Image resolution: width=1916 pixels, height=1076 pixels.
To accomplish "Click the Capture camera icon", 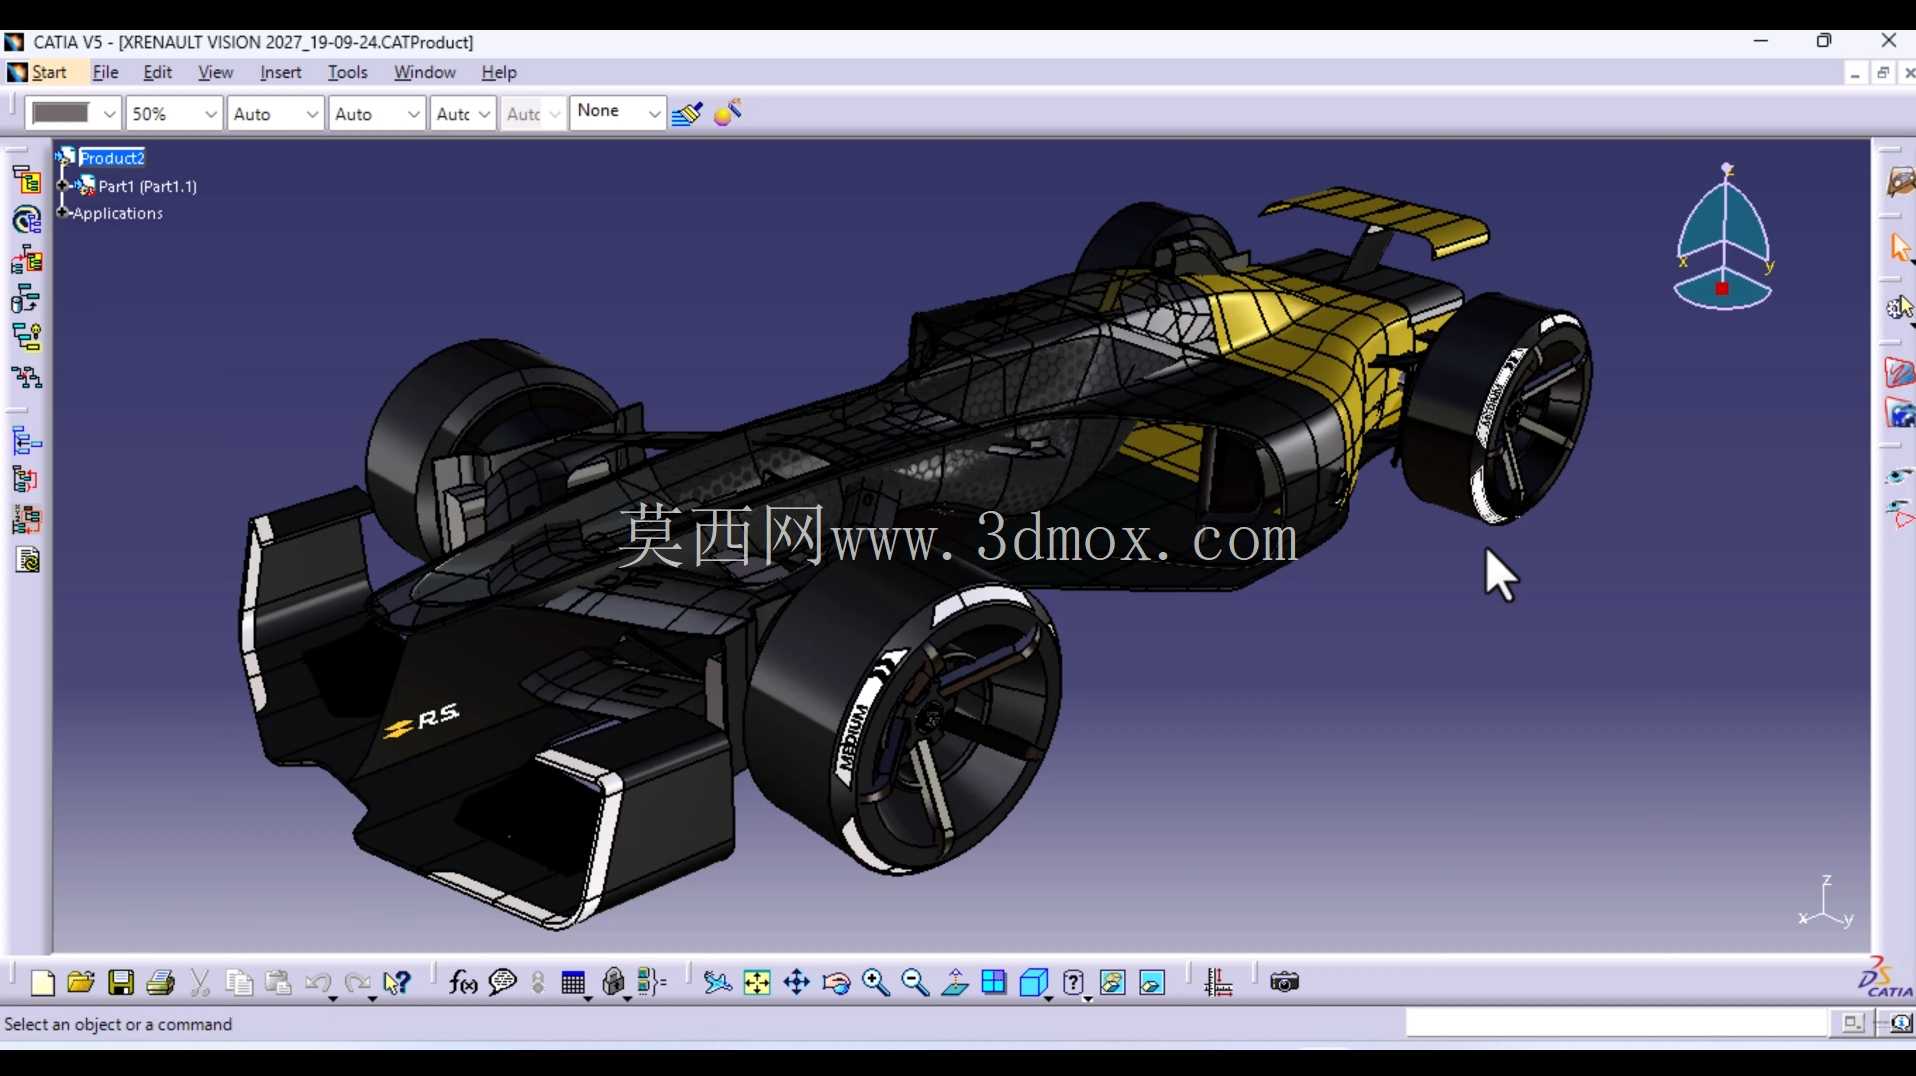I will coord(1284,983).
